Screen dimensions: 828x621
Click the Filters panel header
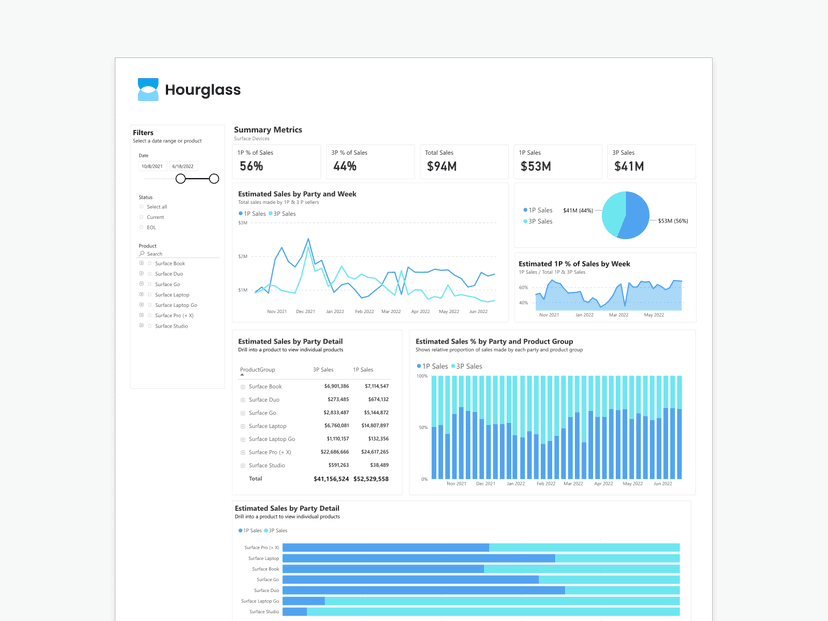pos(144,132)
